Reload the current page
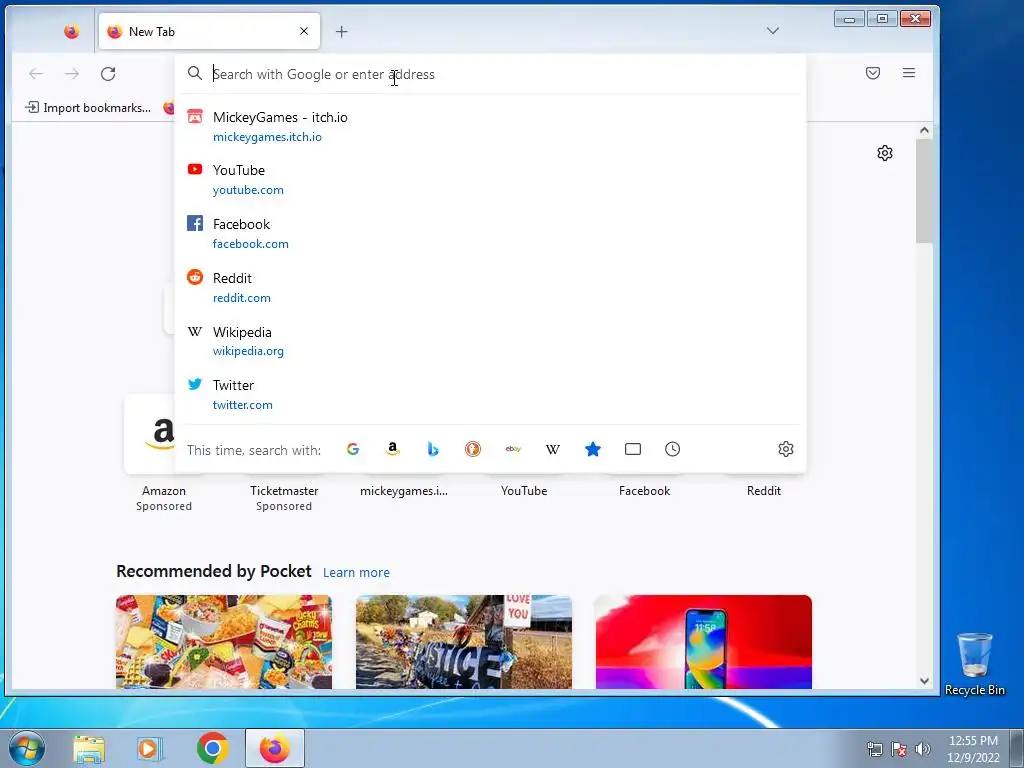Screen dimensions: 1024x768 (108, 74)
